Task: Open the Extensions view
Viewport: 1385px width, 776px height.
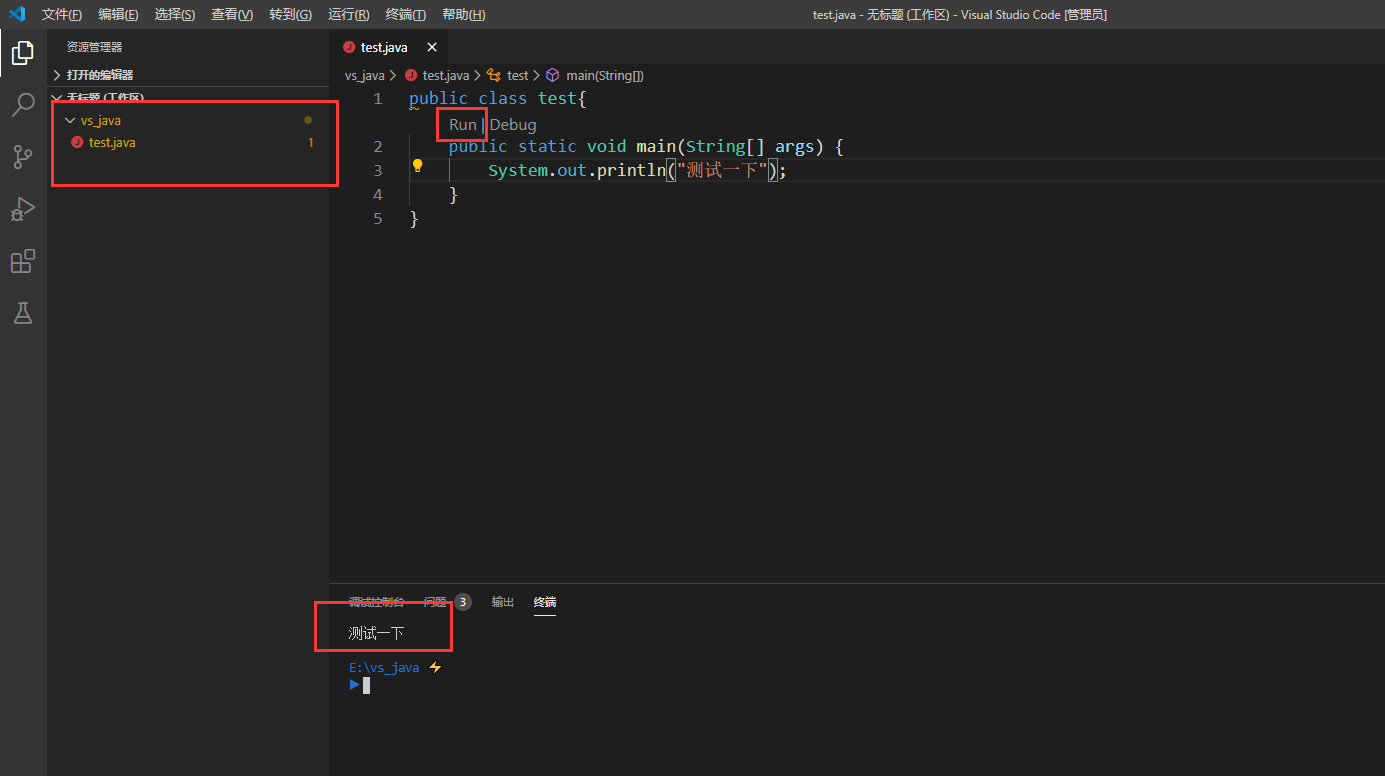Action: pos(22,261)
